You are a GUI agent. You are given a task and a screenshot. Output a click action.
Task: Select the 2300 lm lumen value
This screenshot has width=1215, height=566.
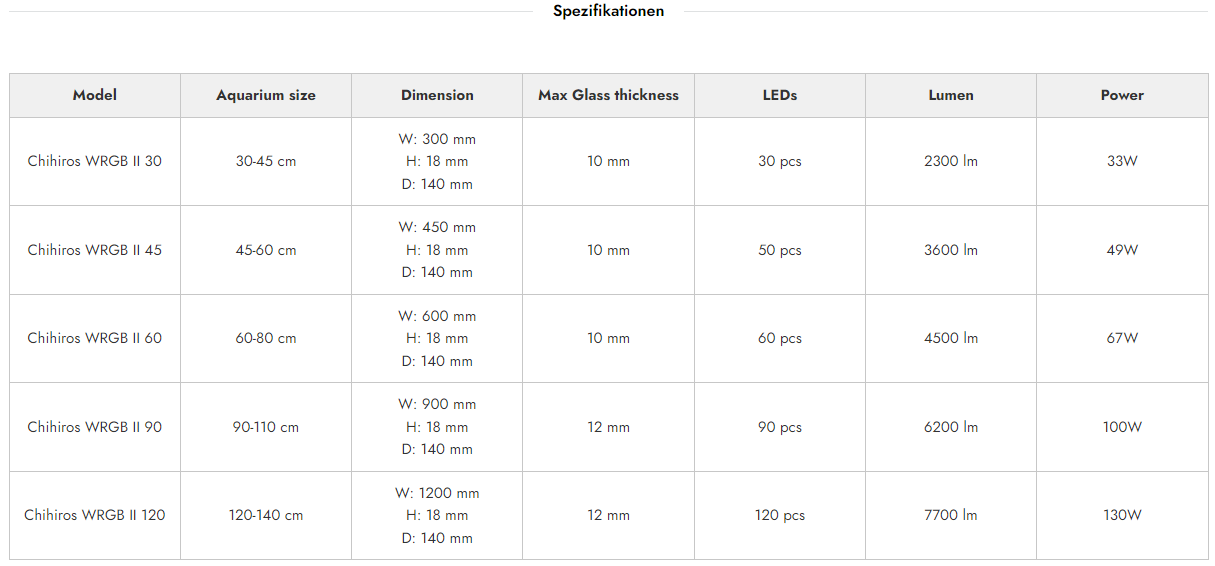click(951, 161)
